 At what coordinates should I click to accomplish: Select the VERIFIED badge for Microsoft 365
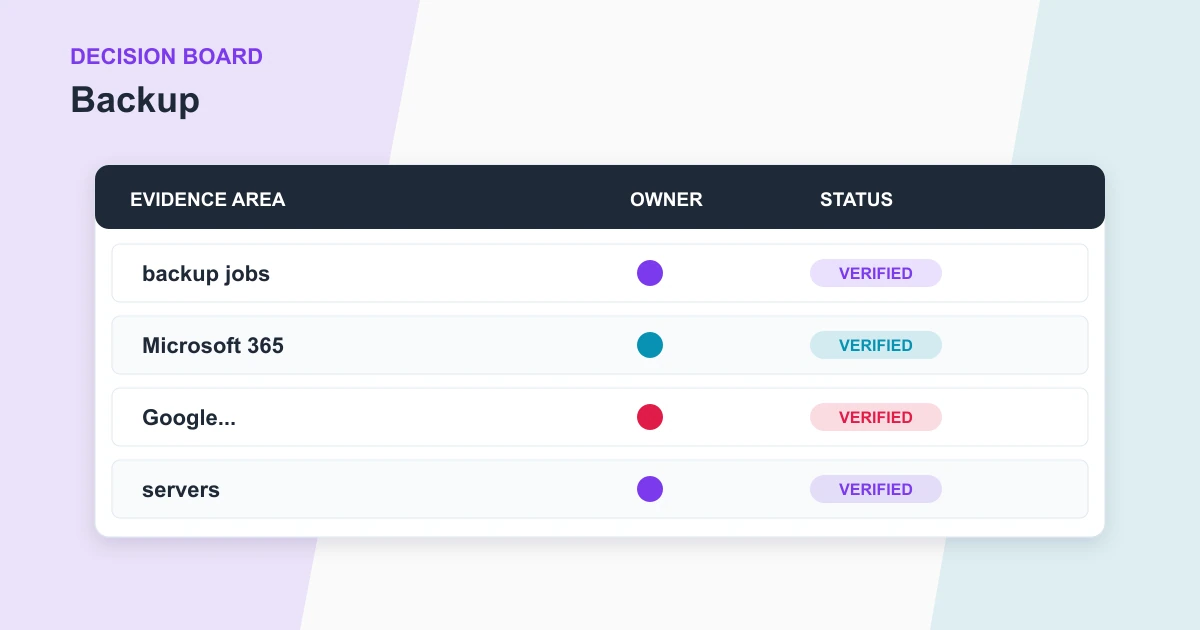pos(876,345)
